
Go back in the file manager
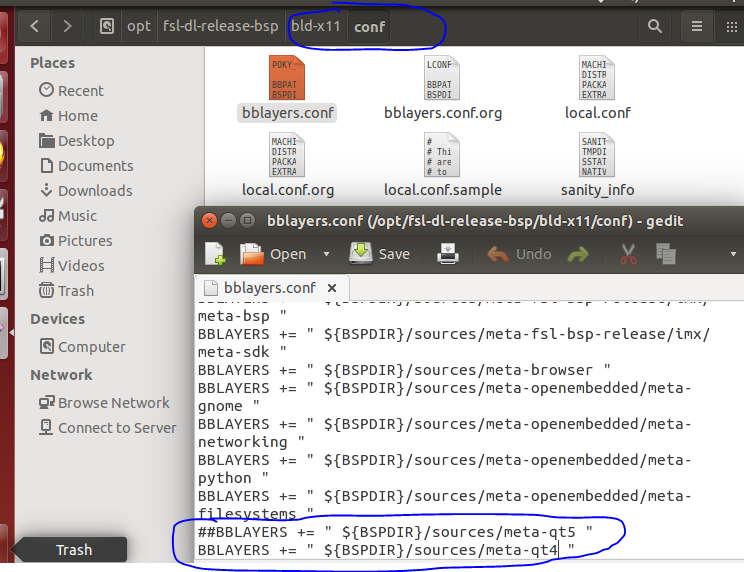35,26
